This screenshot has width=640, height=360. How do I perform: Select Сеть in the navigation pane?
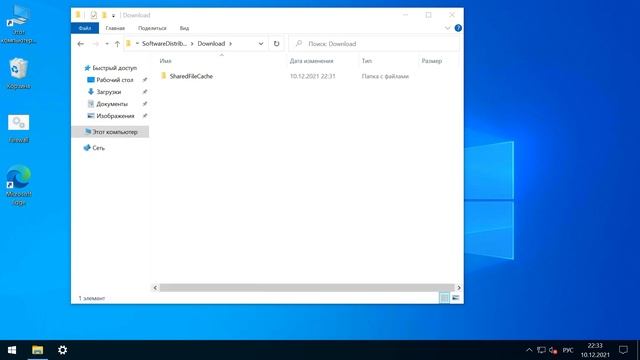[x=98, y=148]
